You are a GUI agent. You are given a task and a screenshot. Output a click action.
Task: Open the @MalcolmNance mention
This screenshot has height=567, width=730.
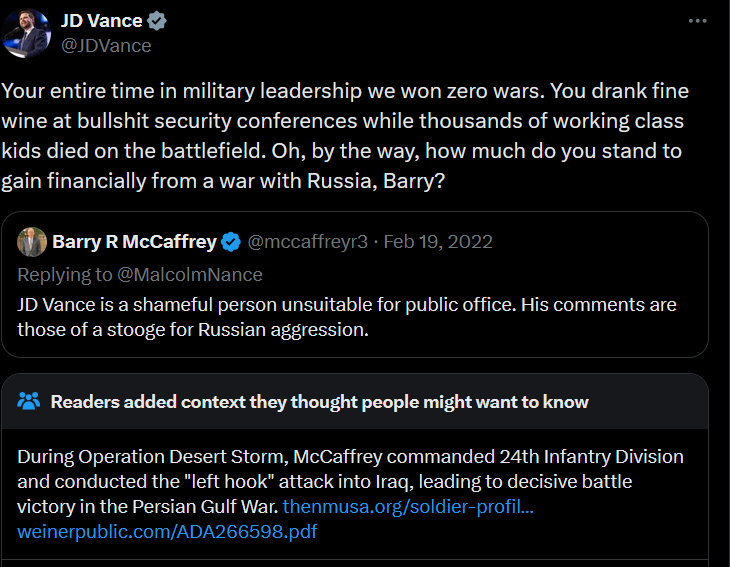point(190,275)
